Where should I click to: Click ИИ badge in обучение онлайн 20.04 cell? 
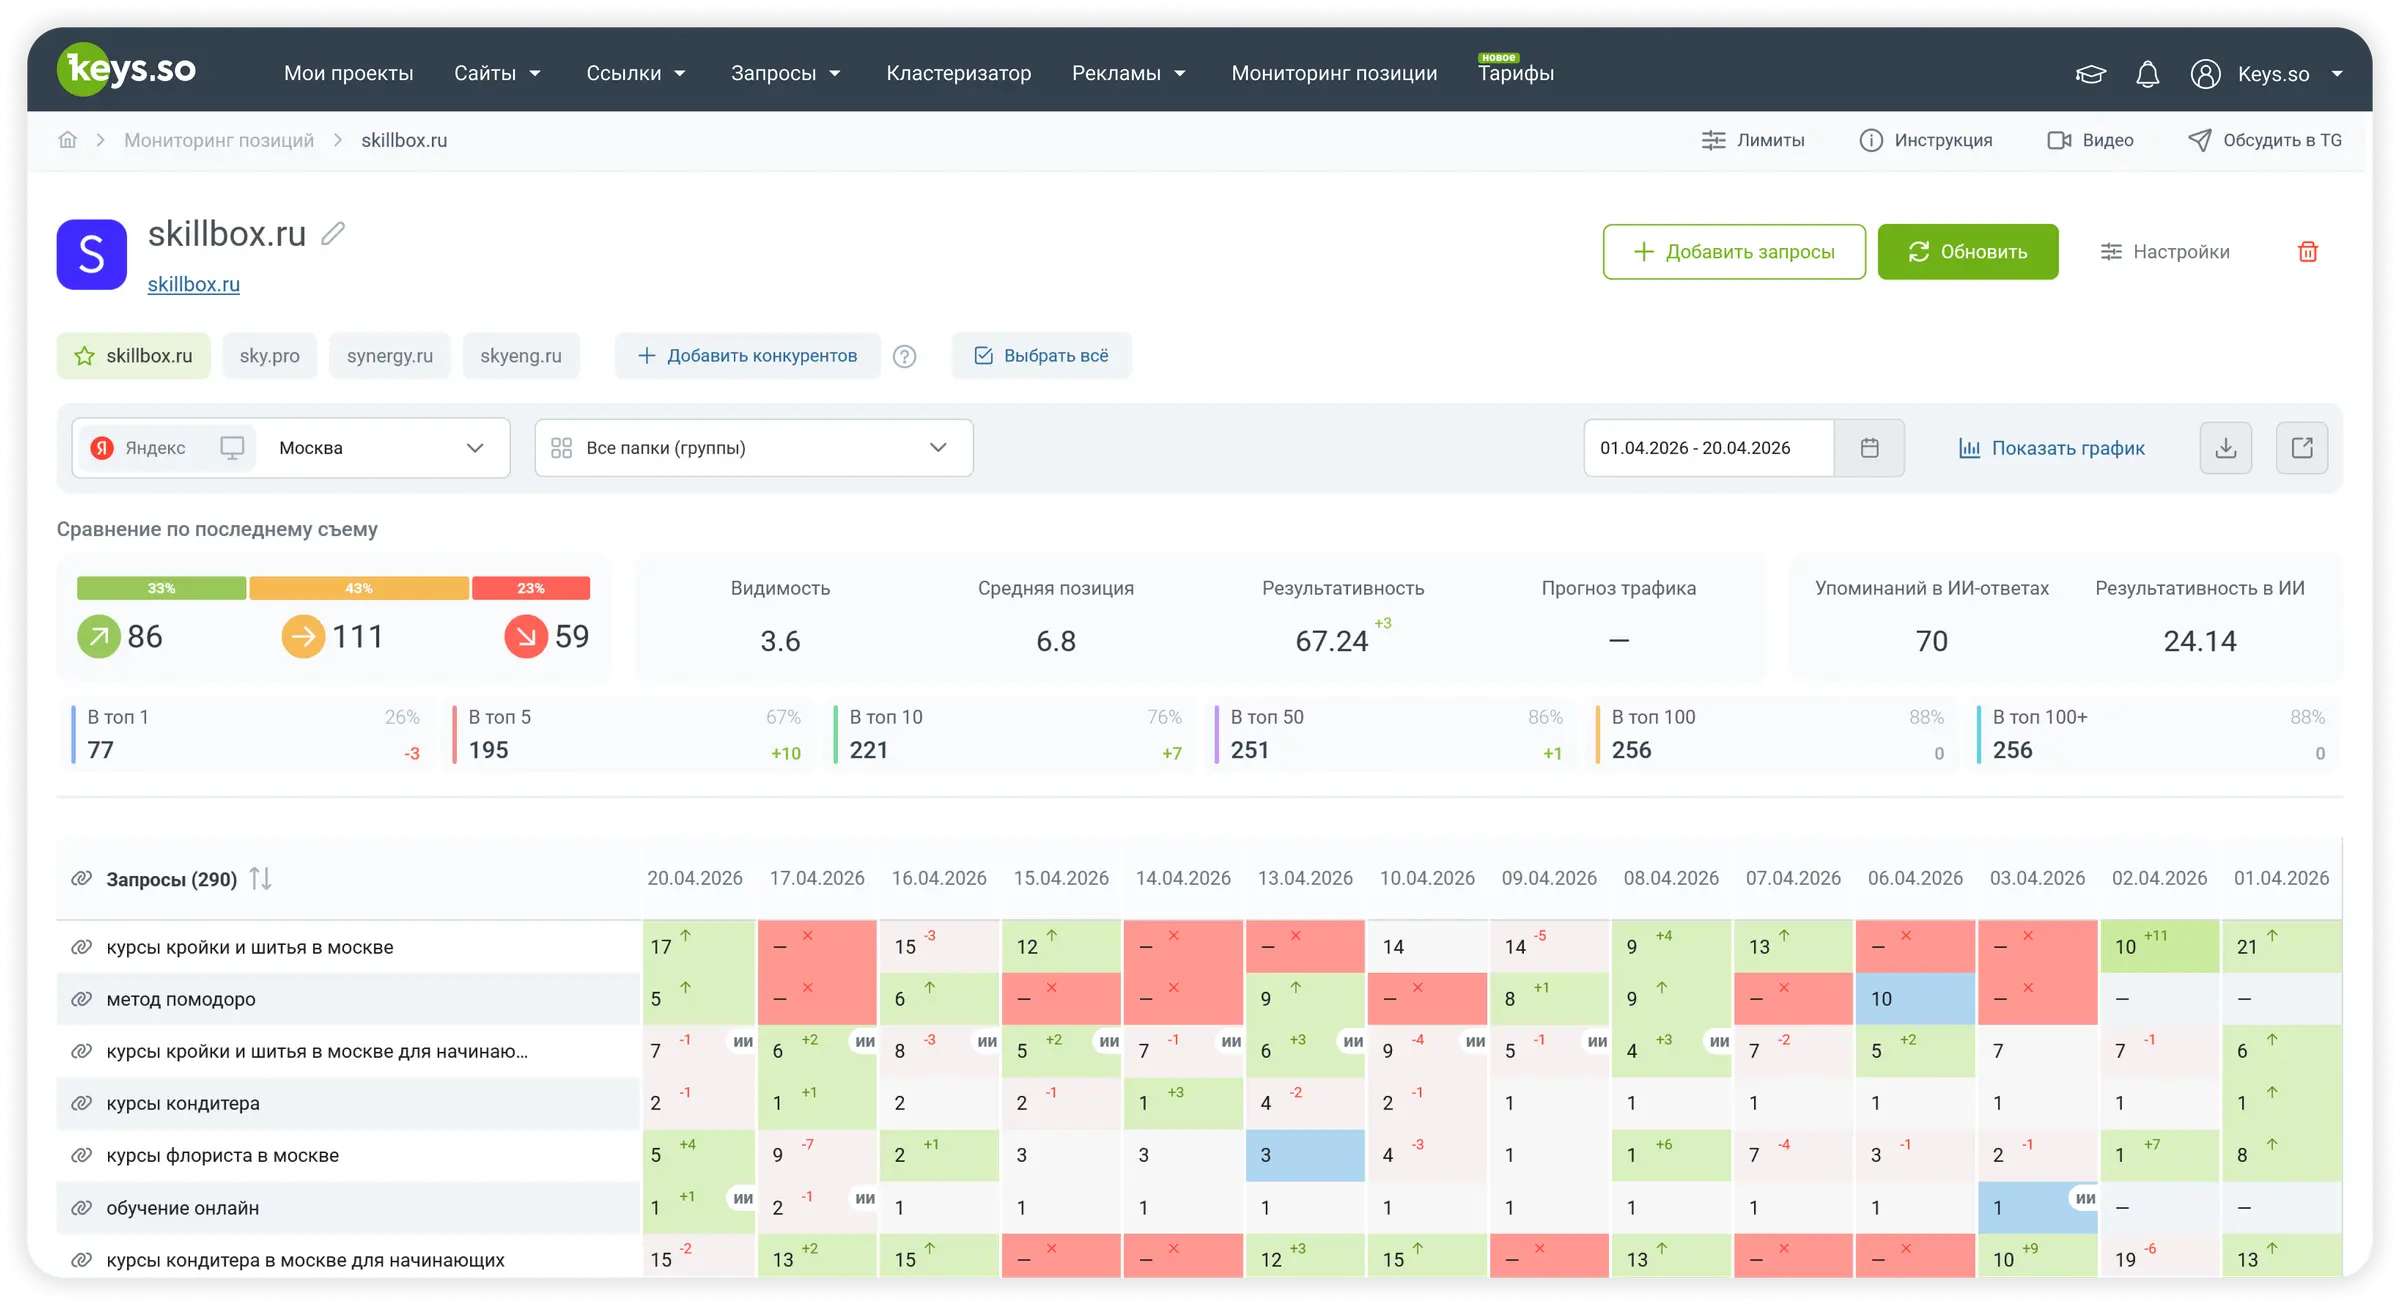(743, 1197)
